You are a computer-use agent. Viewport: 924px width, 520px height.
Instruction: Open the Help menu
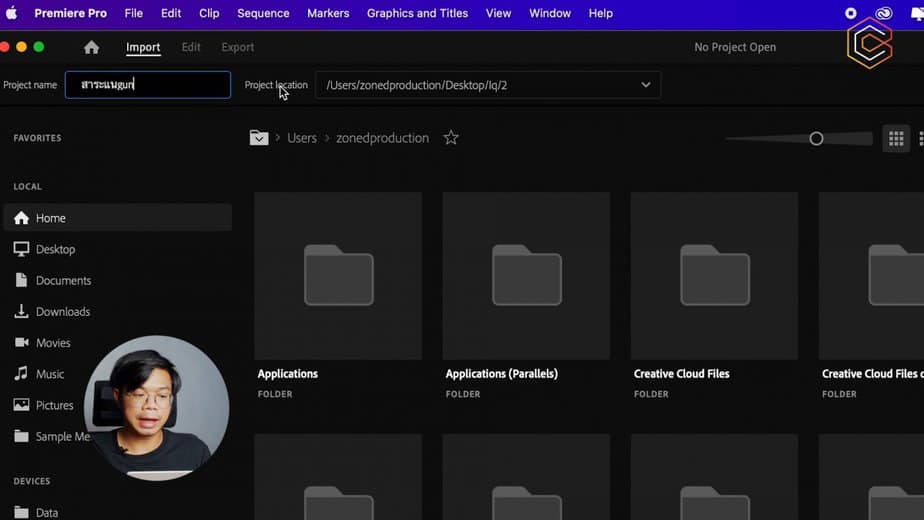[600, 13]
